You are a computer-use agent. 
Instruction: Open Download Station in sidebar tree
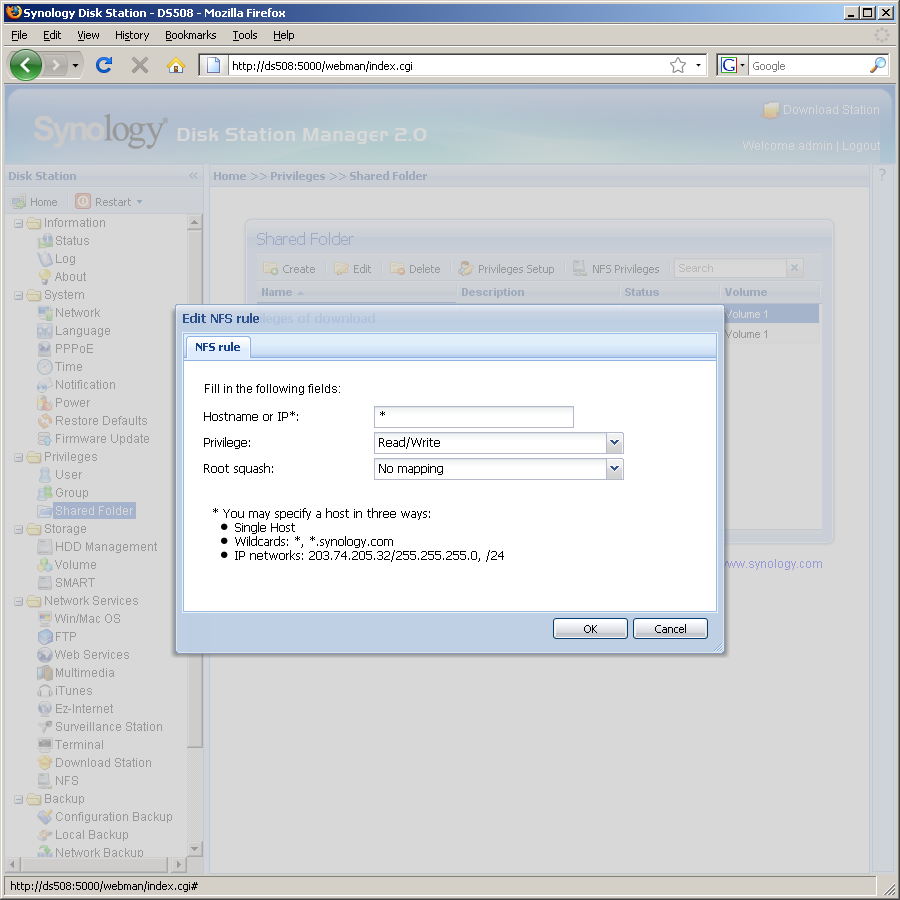[x=95, y=763]
